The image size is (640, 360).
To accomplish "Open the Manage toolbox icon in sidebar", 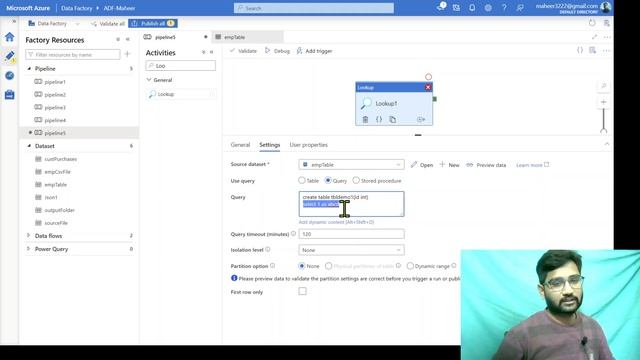I will (x=9, y=95).
